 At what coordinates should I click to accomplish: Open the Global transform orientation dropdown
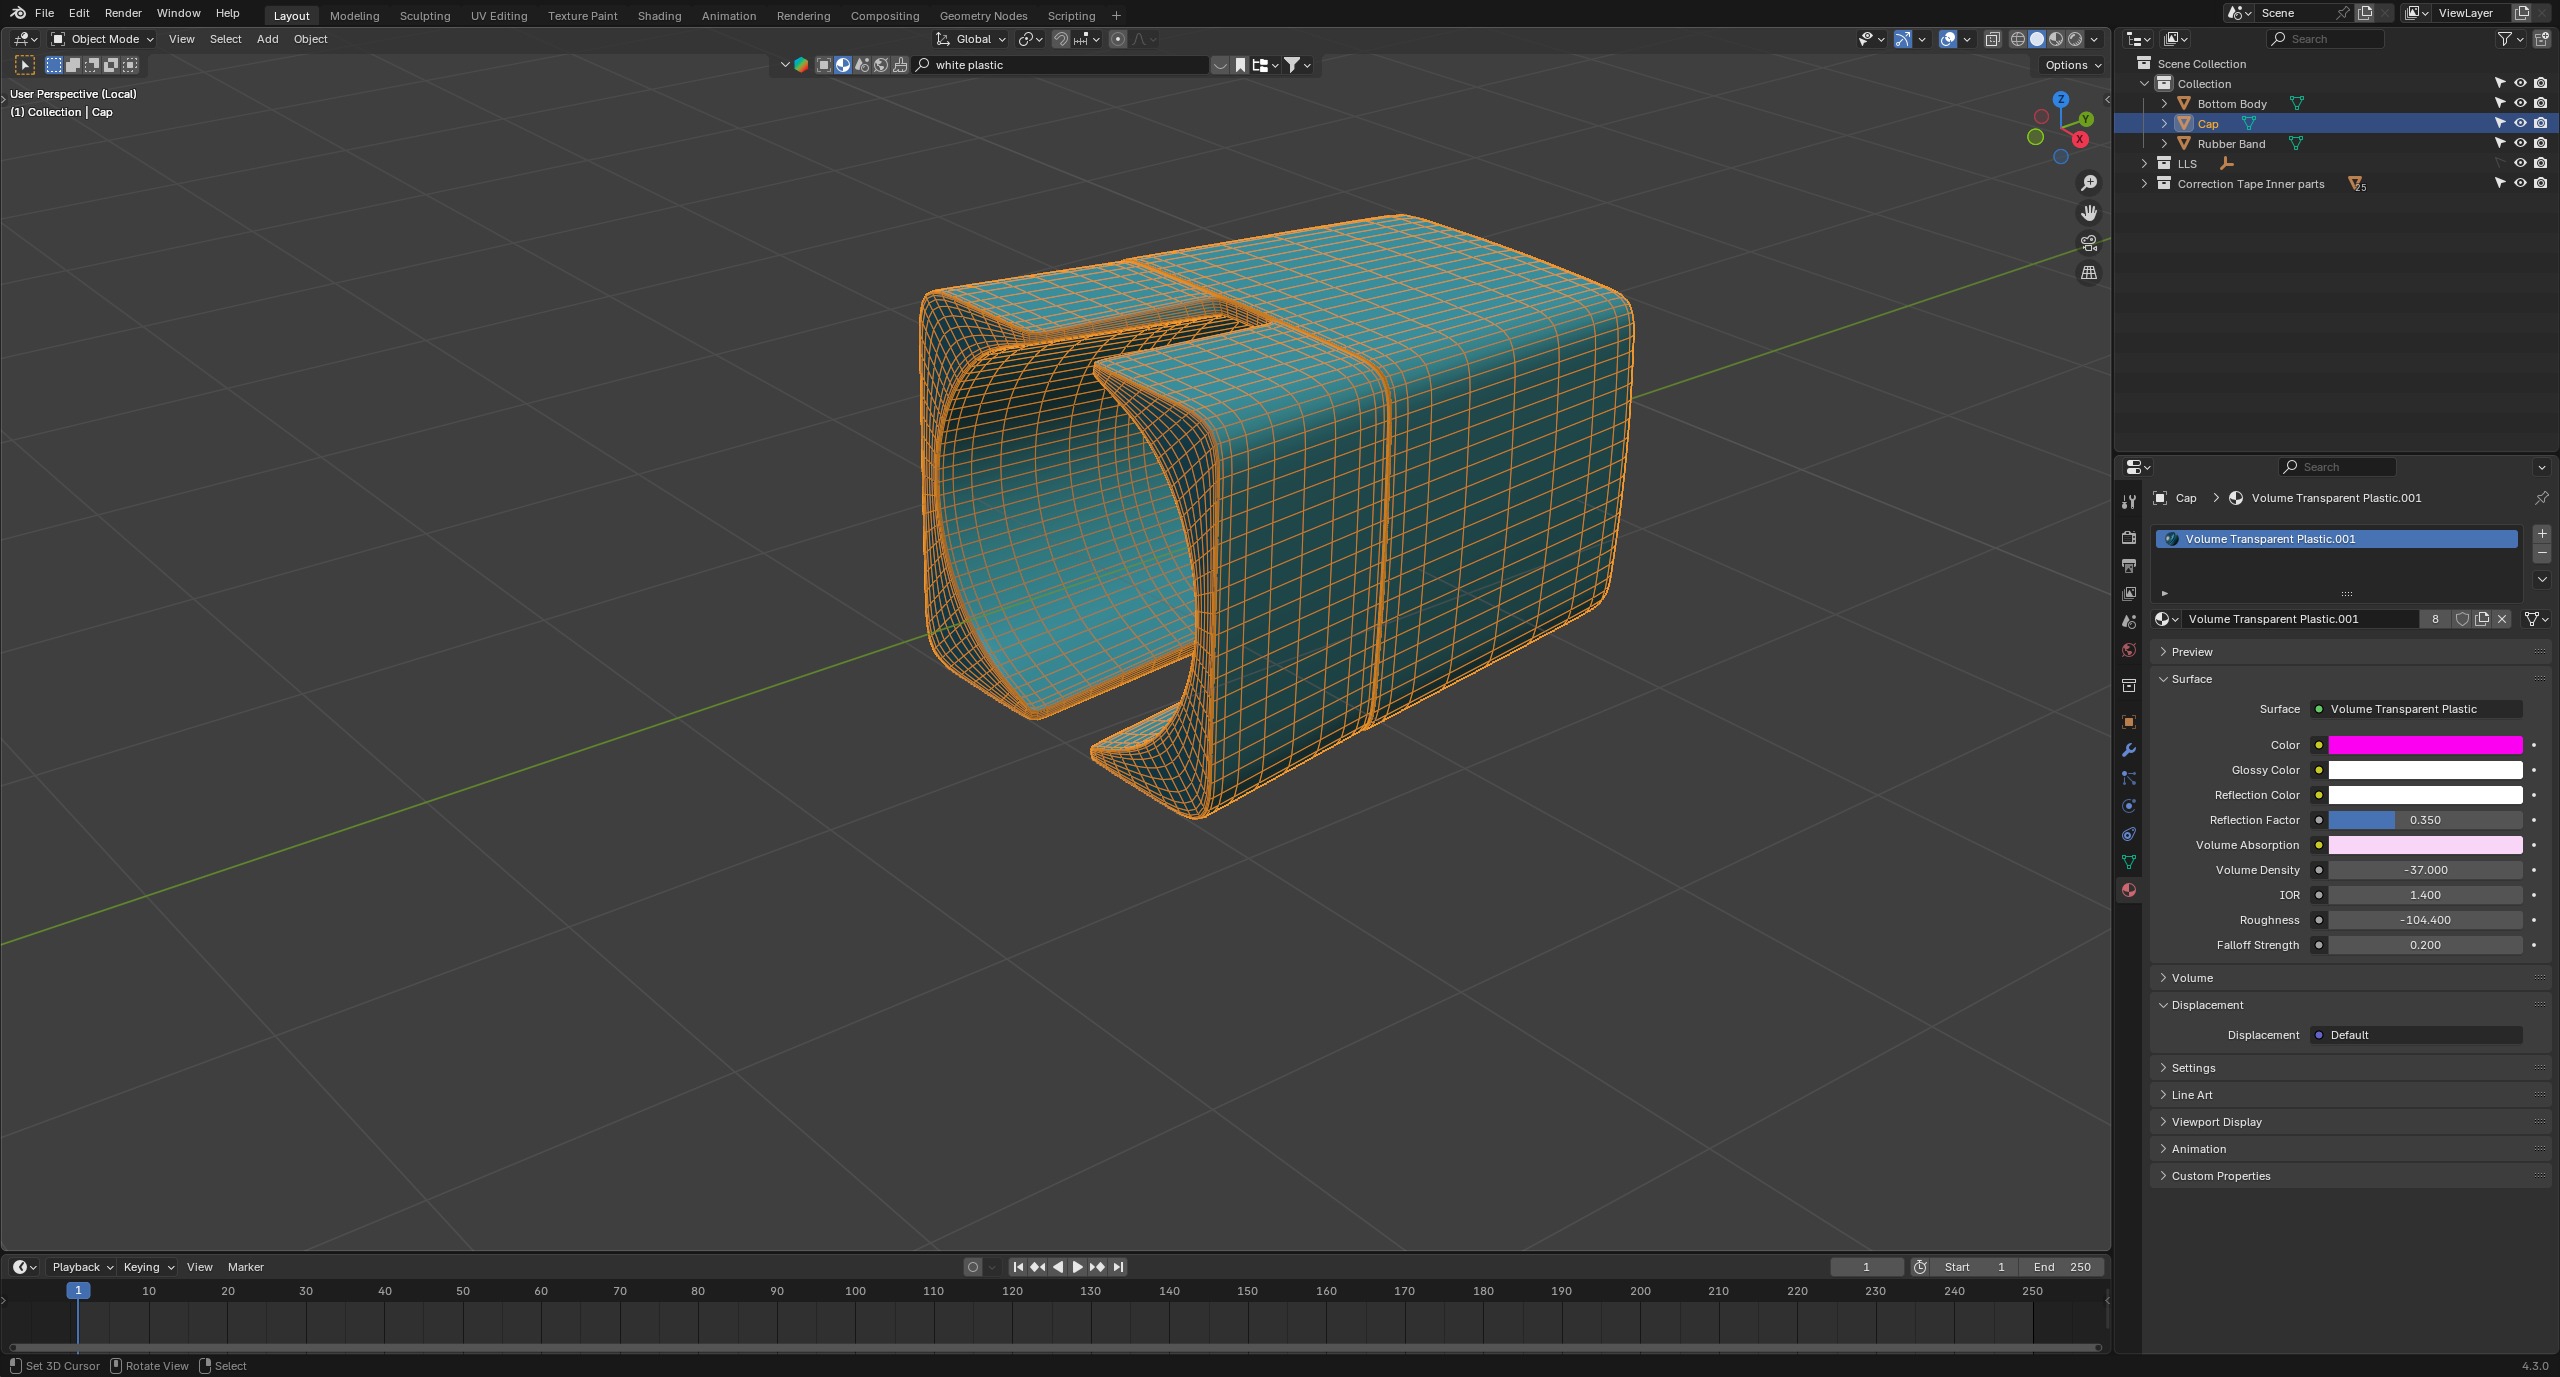pos(971,39)
